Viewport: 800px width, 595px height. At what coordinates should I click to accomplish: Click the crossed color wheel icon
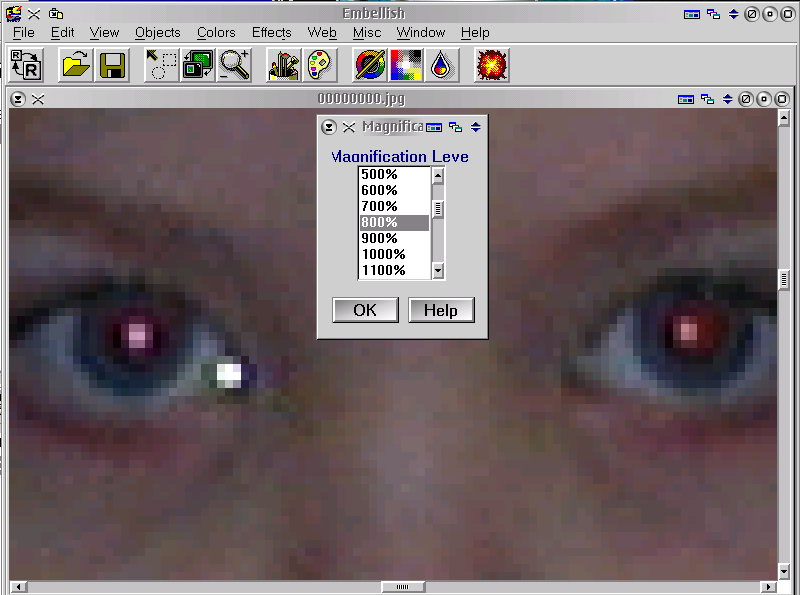click(x=370, y=65)
